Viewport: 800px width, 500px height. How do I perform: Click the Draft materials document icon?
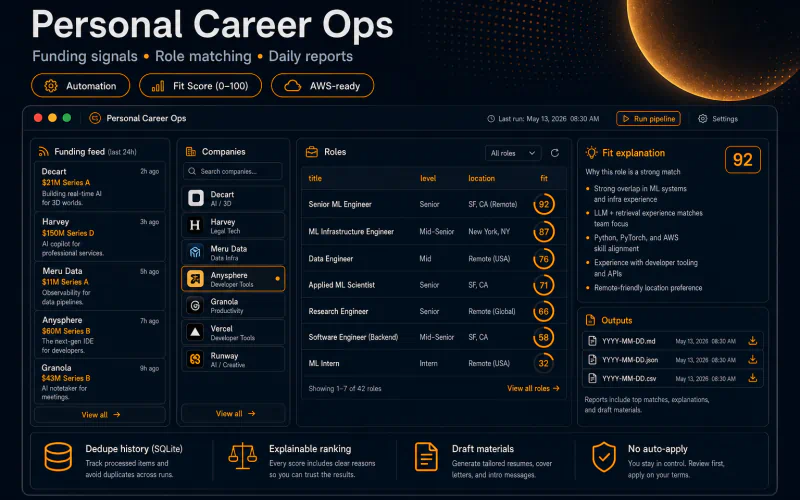pyautogui.click(x=426, y=457)
